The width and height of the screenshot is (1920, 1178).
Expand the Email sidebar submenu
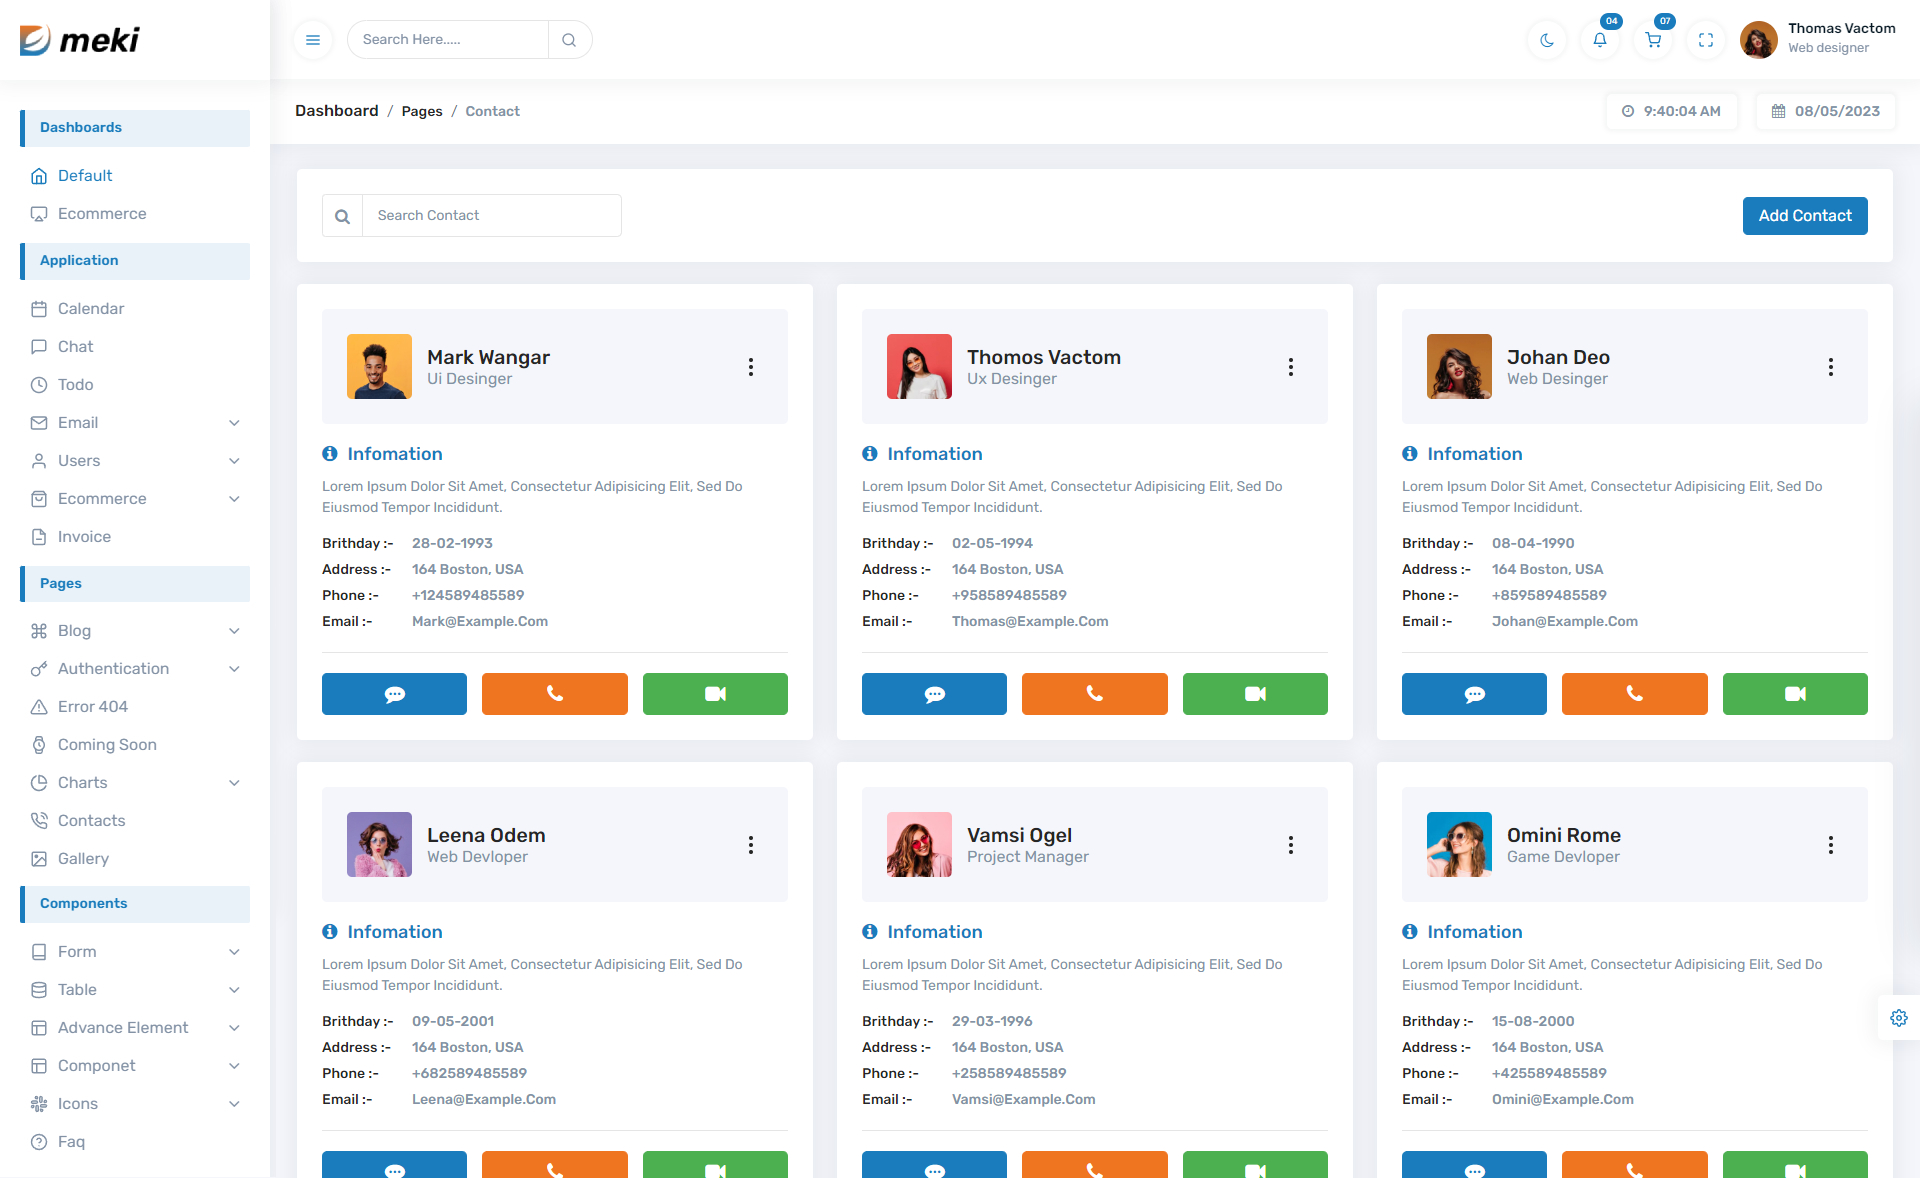click(234, 423)
